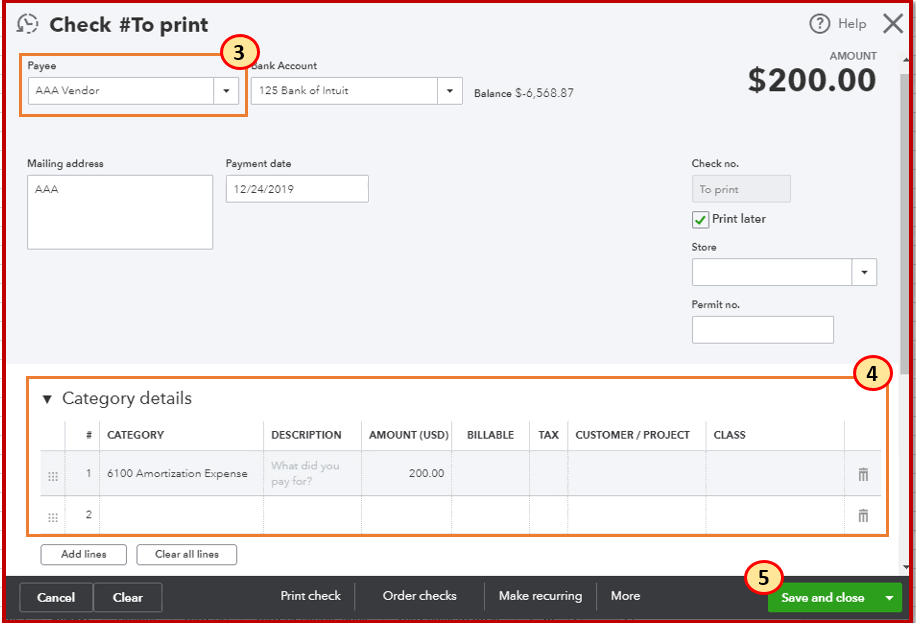Screen dimensions: 916x623
Task: Open the More menu in bottom bar
Action: point(625,596)
